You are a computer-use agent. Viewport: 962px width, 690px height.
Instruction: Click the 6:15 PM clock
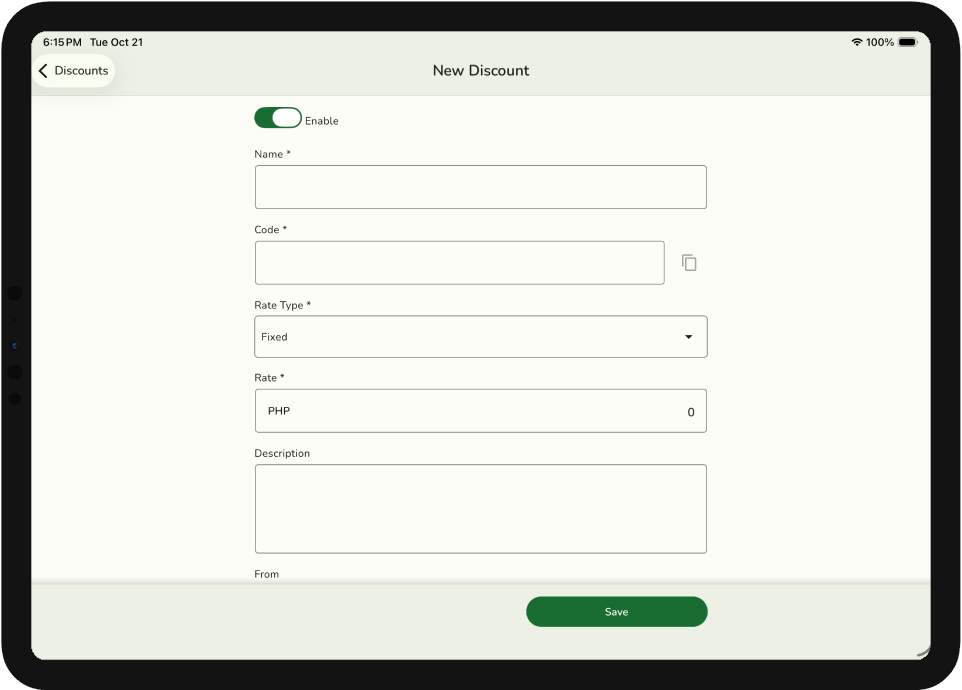coord(62,43)
